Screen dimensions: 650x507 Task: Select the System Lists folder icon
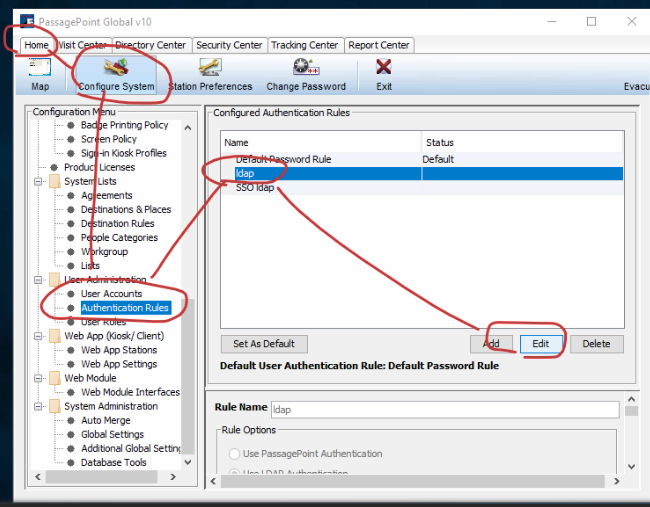point(54,182)
